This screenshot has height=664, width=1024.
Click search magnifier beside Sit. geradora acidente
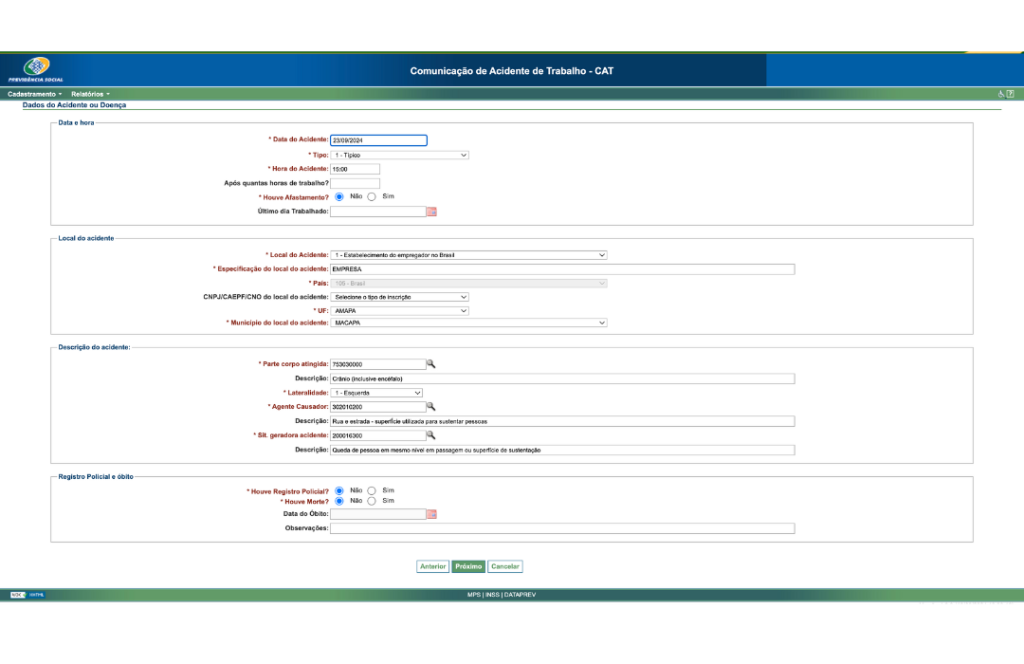[432, 436]
